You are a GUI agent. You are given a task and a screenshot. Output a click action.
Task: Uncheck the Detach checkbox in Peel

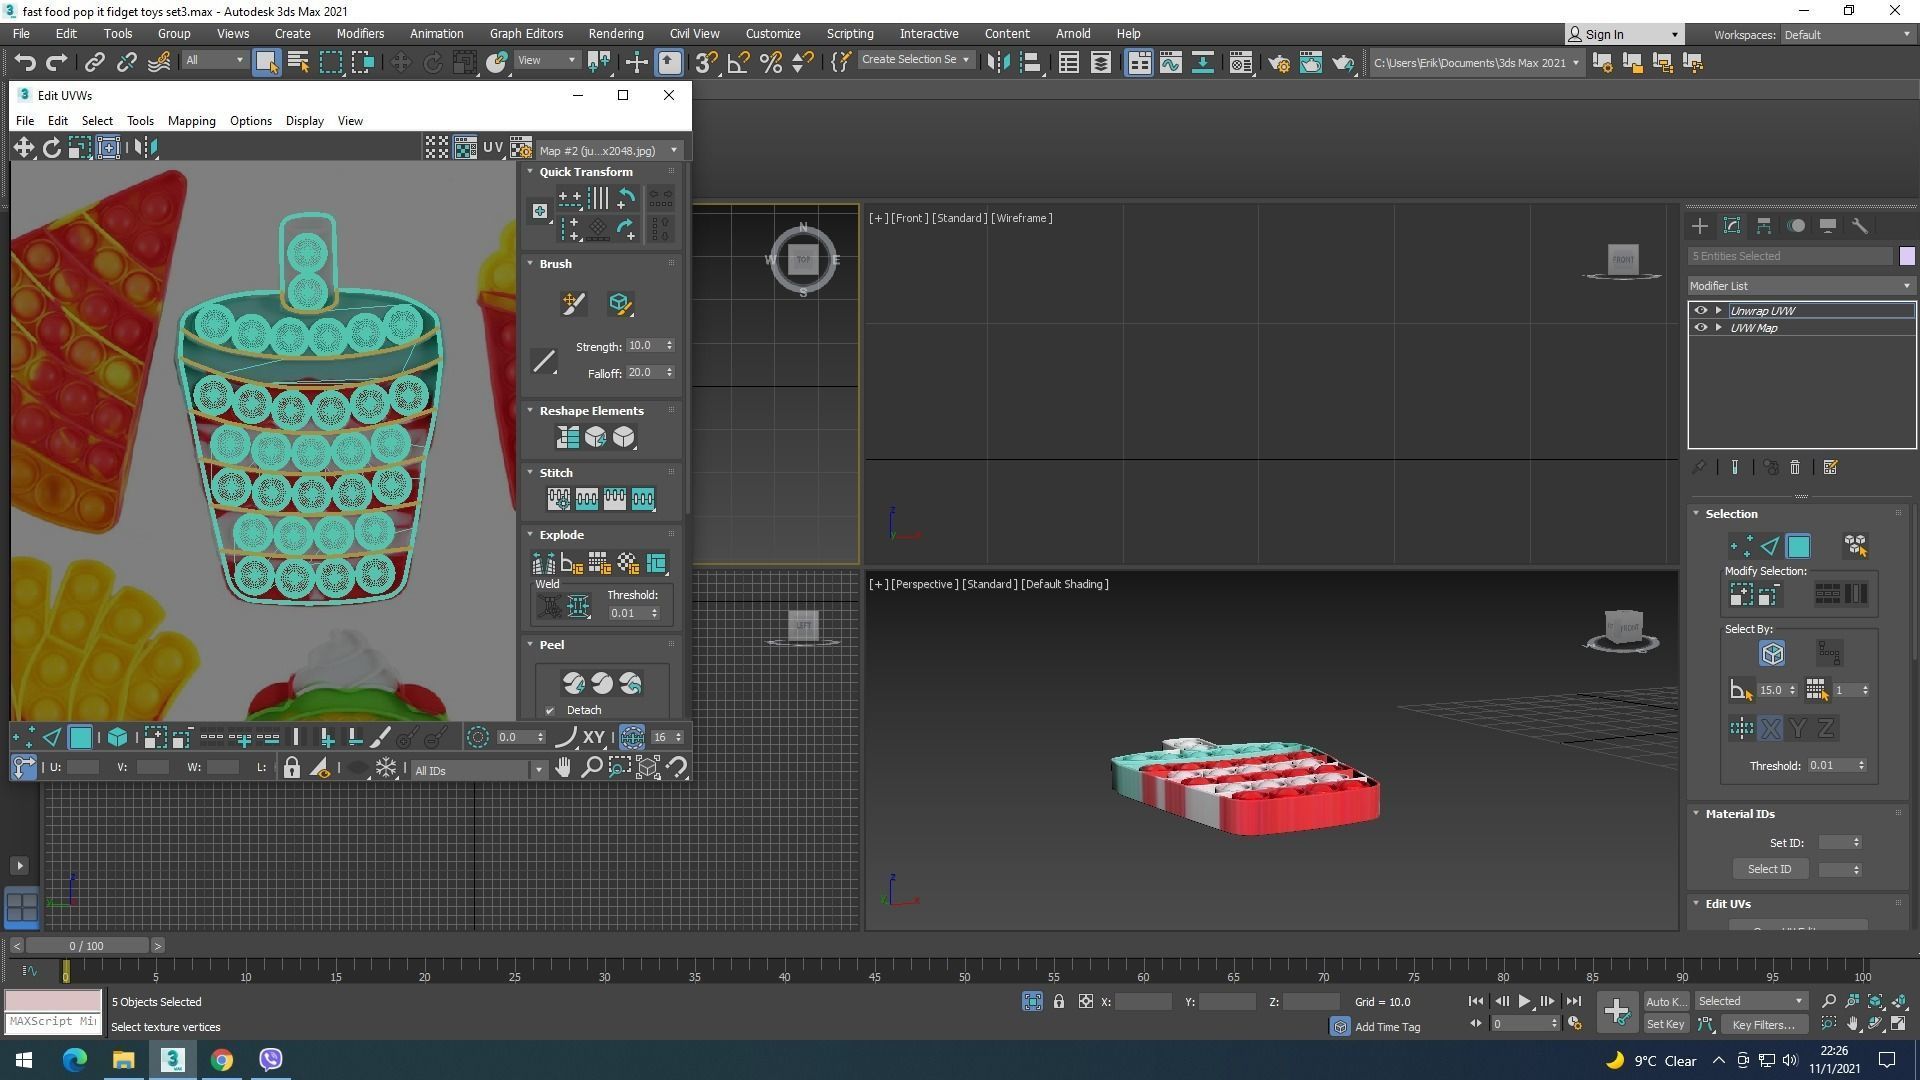point(550,711)
